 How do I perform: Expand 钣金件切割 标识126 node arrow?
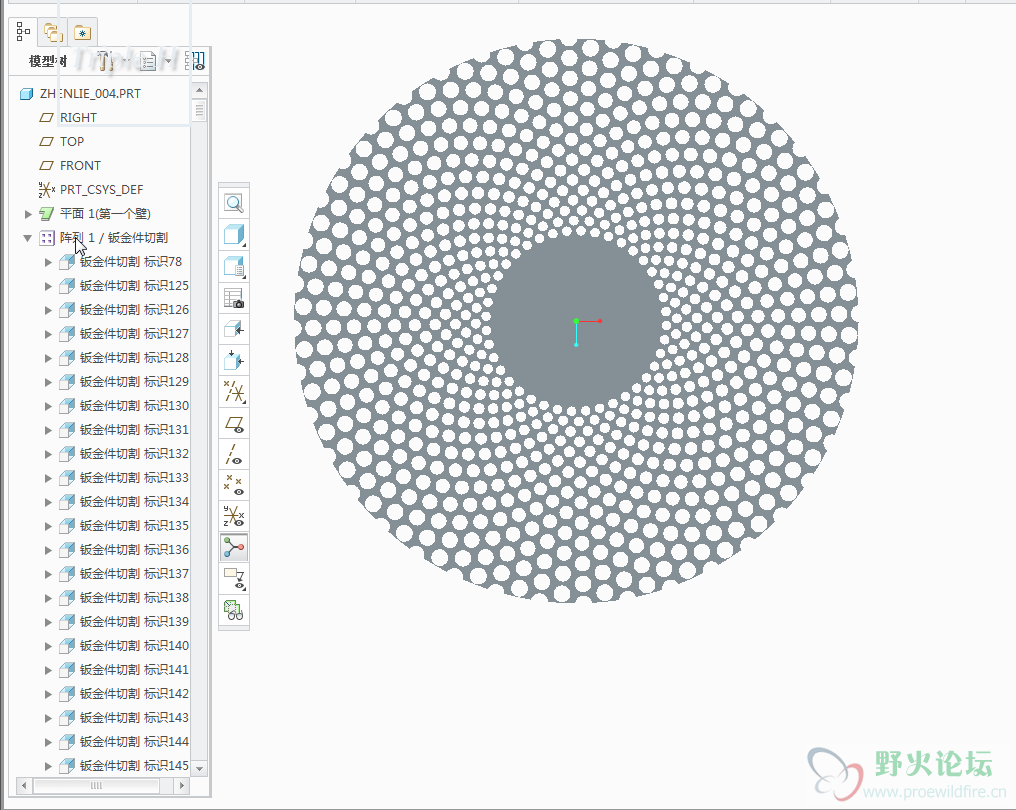[x=48, y=310]
